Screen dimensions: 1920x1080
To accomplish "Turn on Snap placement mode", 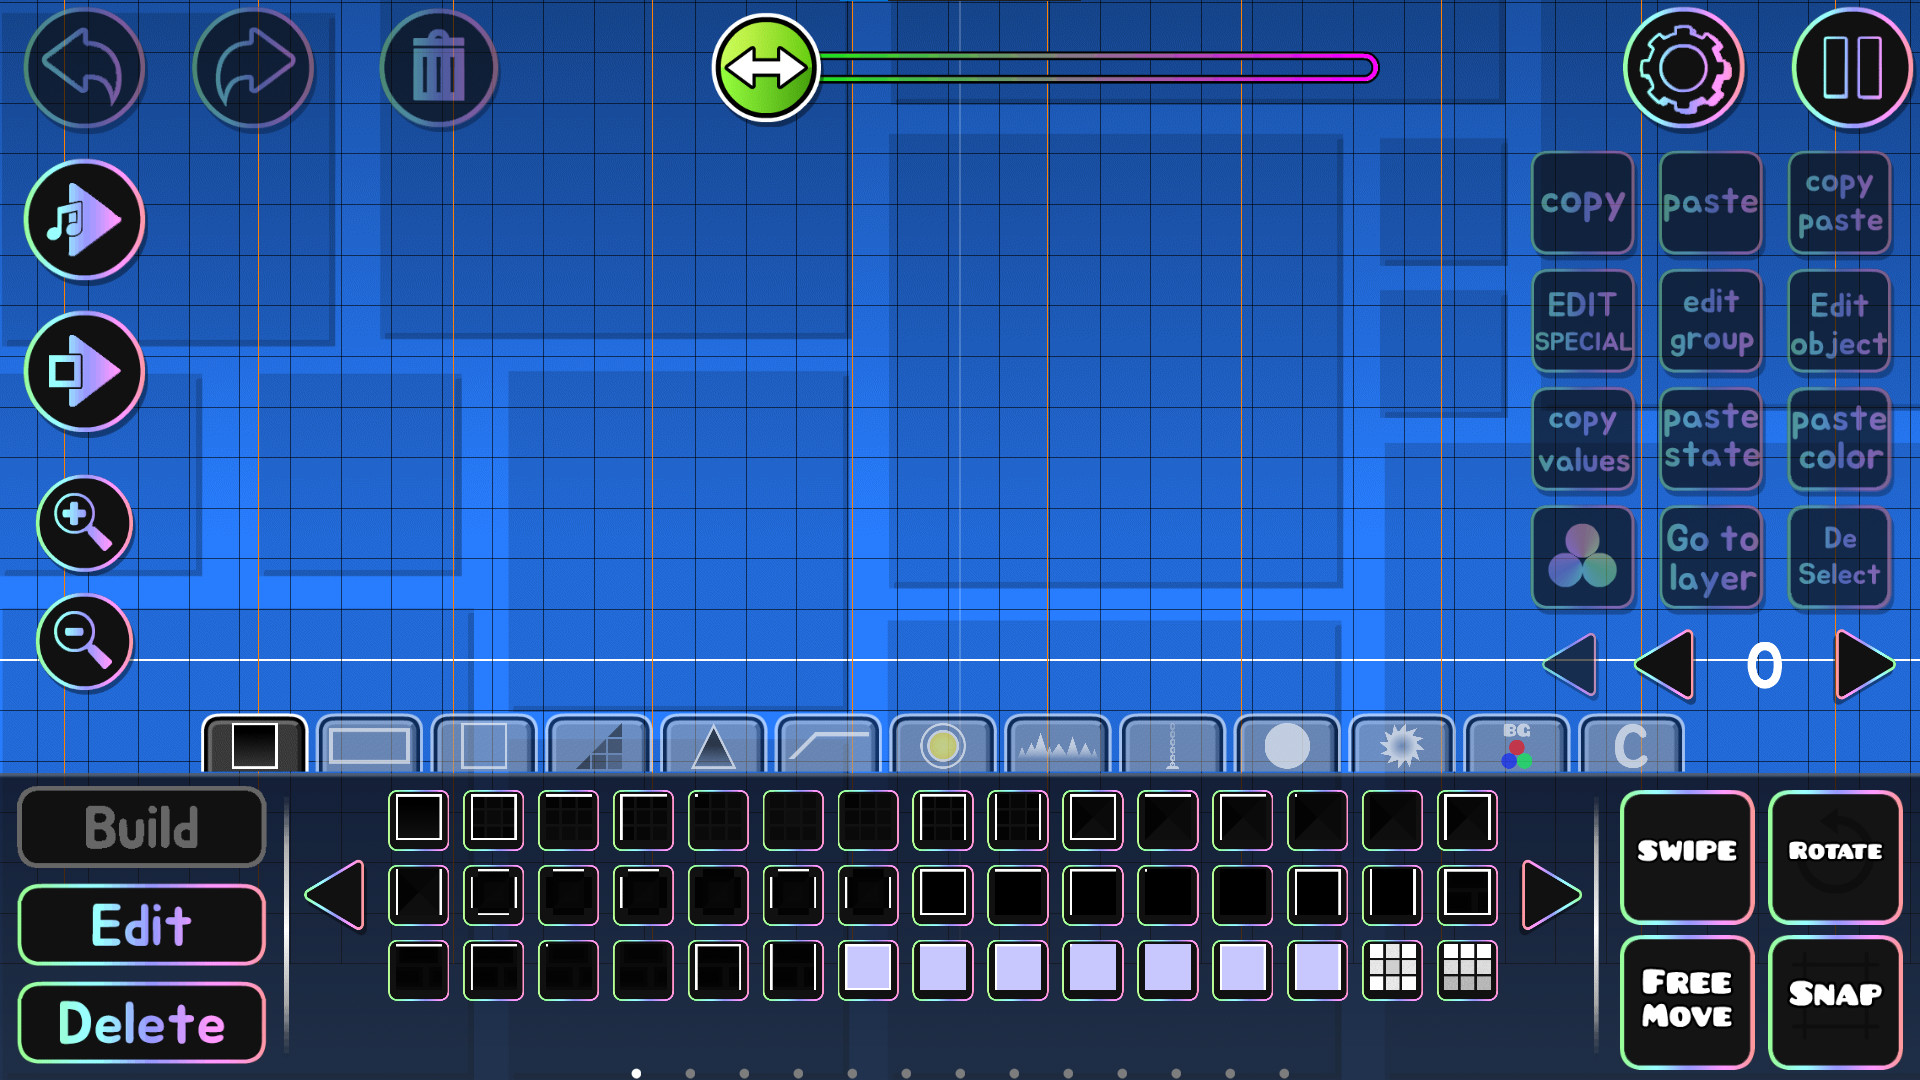I will pyautogui.click(x=1834, y=998).
